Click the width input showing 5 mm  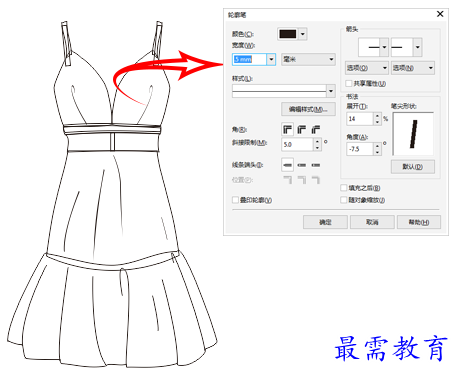click(x=250, y=59)
